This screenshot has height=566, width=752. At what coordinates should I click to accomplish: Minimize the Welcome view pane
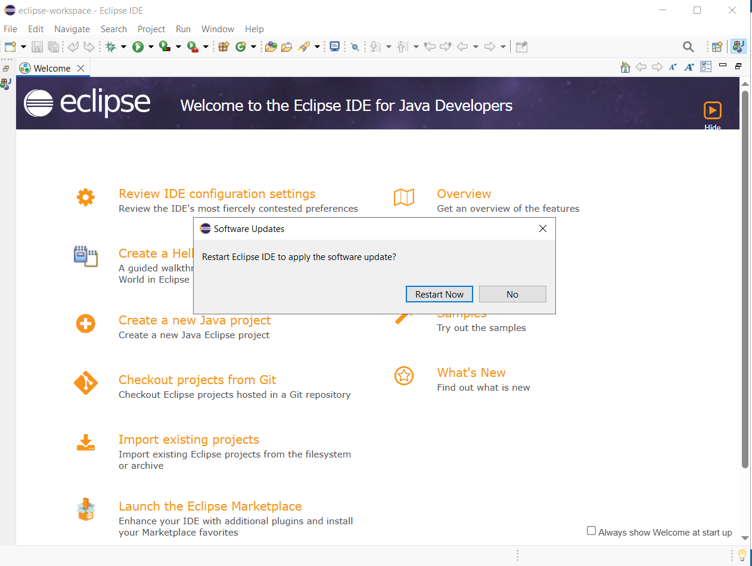coord(723,65)
